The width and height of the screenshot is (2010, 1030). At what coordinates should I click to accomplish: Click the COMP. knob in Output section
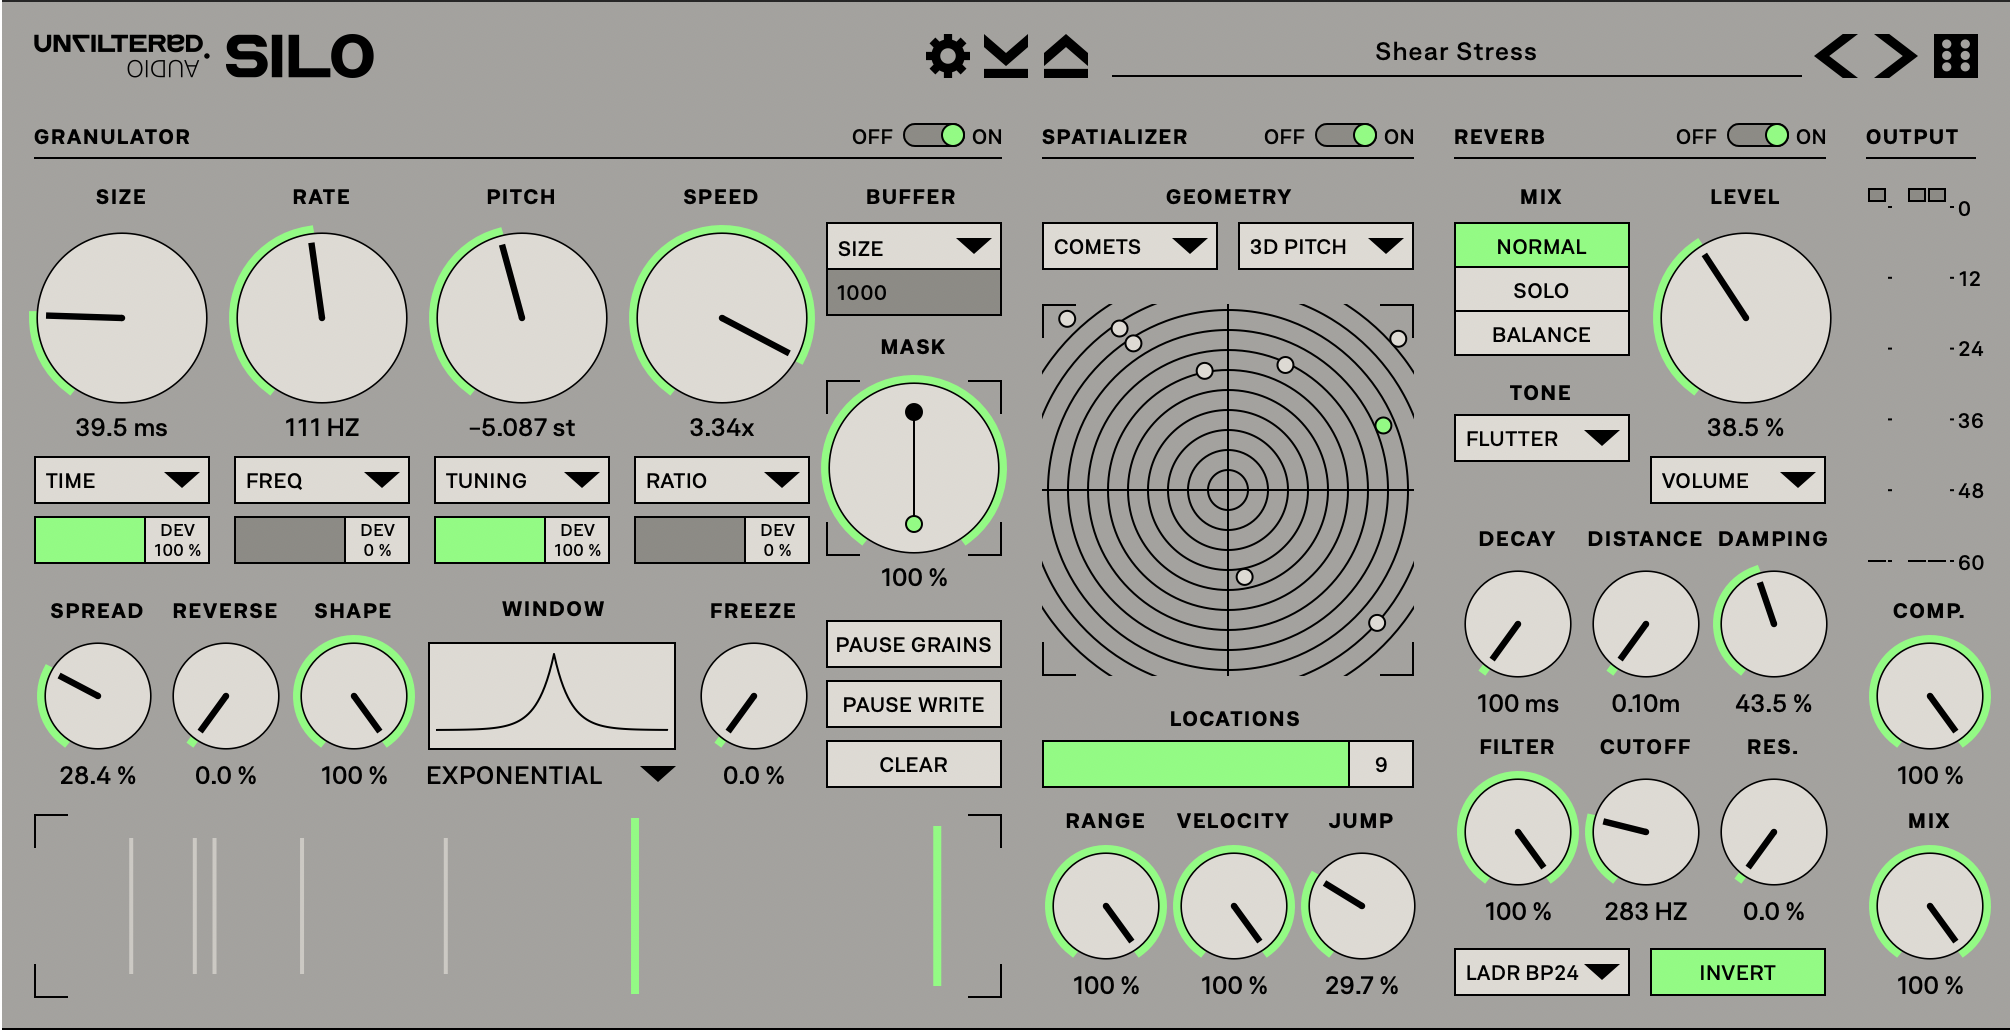pyautogui.click(x=1930, y=696)
